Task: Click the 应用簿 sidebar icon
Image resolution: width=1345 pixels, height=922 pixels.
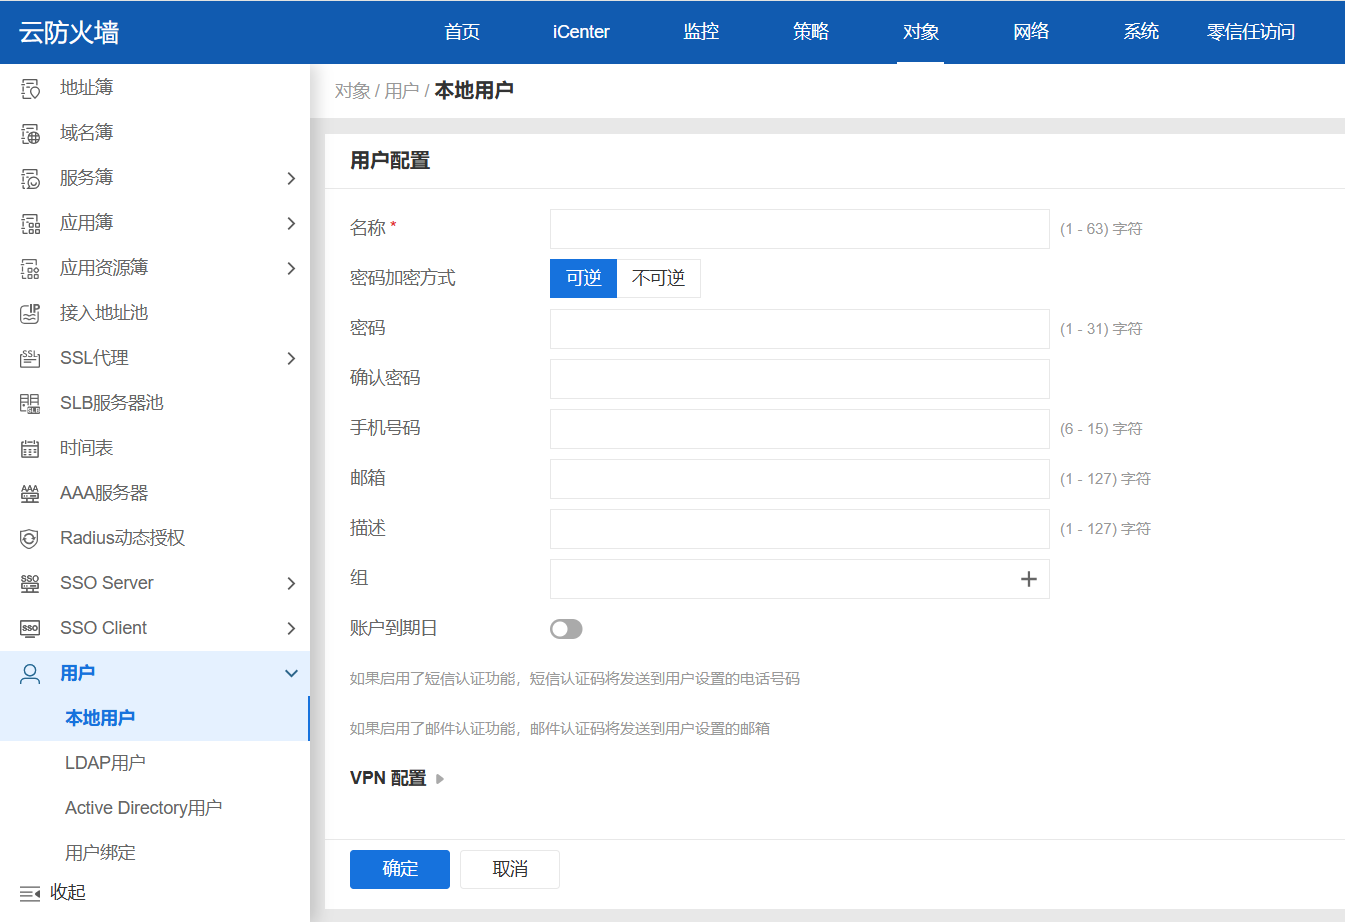Action: tap(30, 224)
